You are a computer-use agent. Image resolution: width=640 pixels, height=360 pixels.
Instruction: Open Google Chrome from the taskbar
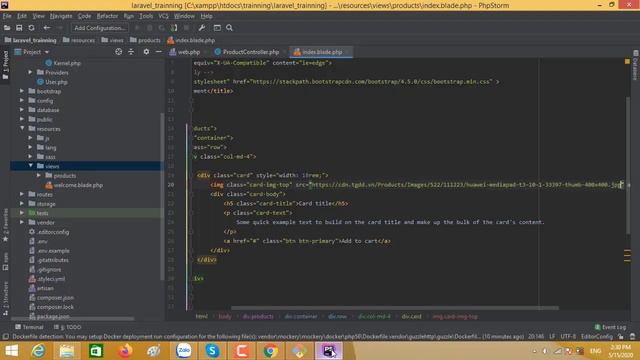[x=270, y=351]
